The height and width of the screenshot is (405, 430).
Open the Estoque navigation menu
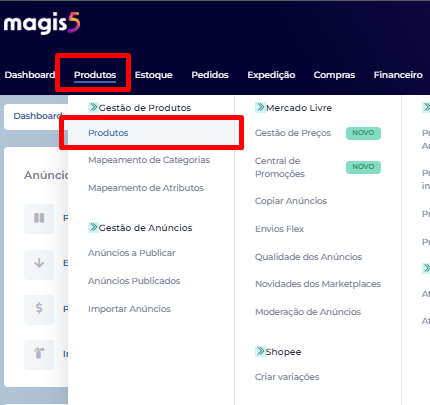pos(154,75)
